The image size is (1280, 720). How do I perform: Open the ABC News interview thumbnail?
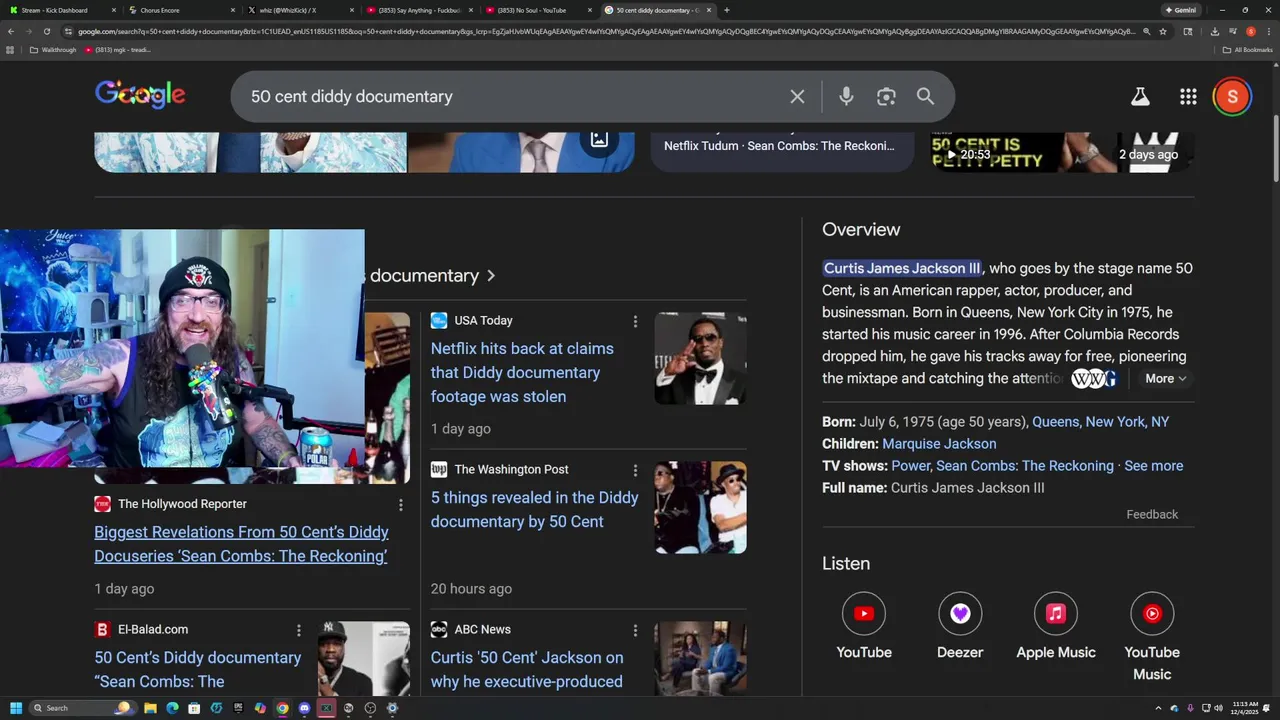click(x=700, y=658)
